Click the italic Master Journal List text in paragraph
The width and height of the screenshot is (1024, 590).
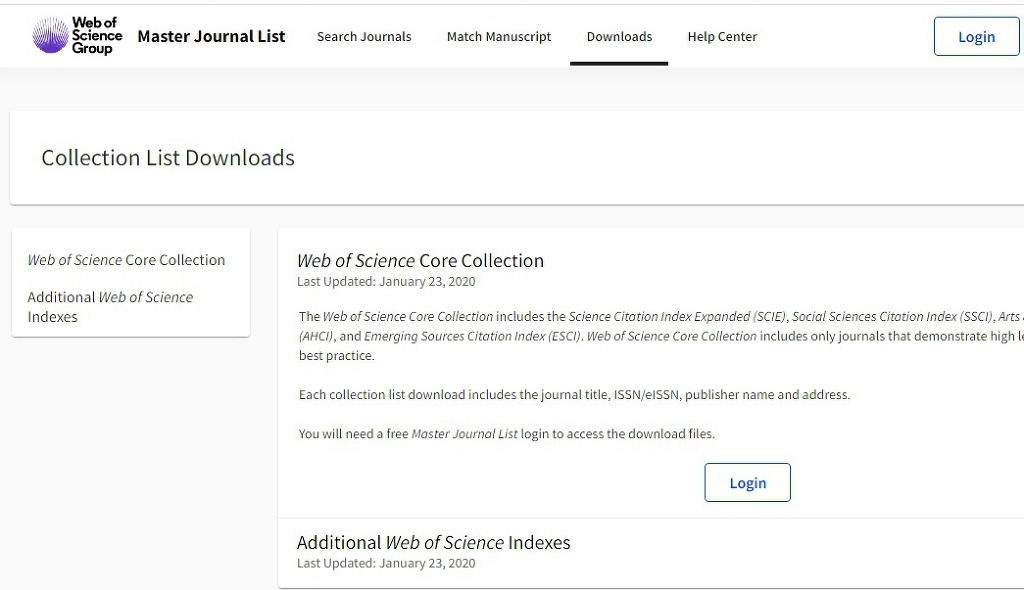(x=465, y=434)
